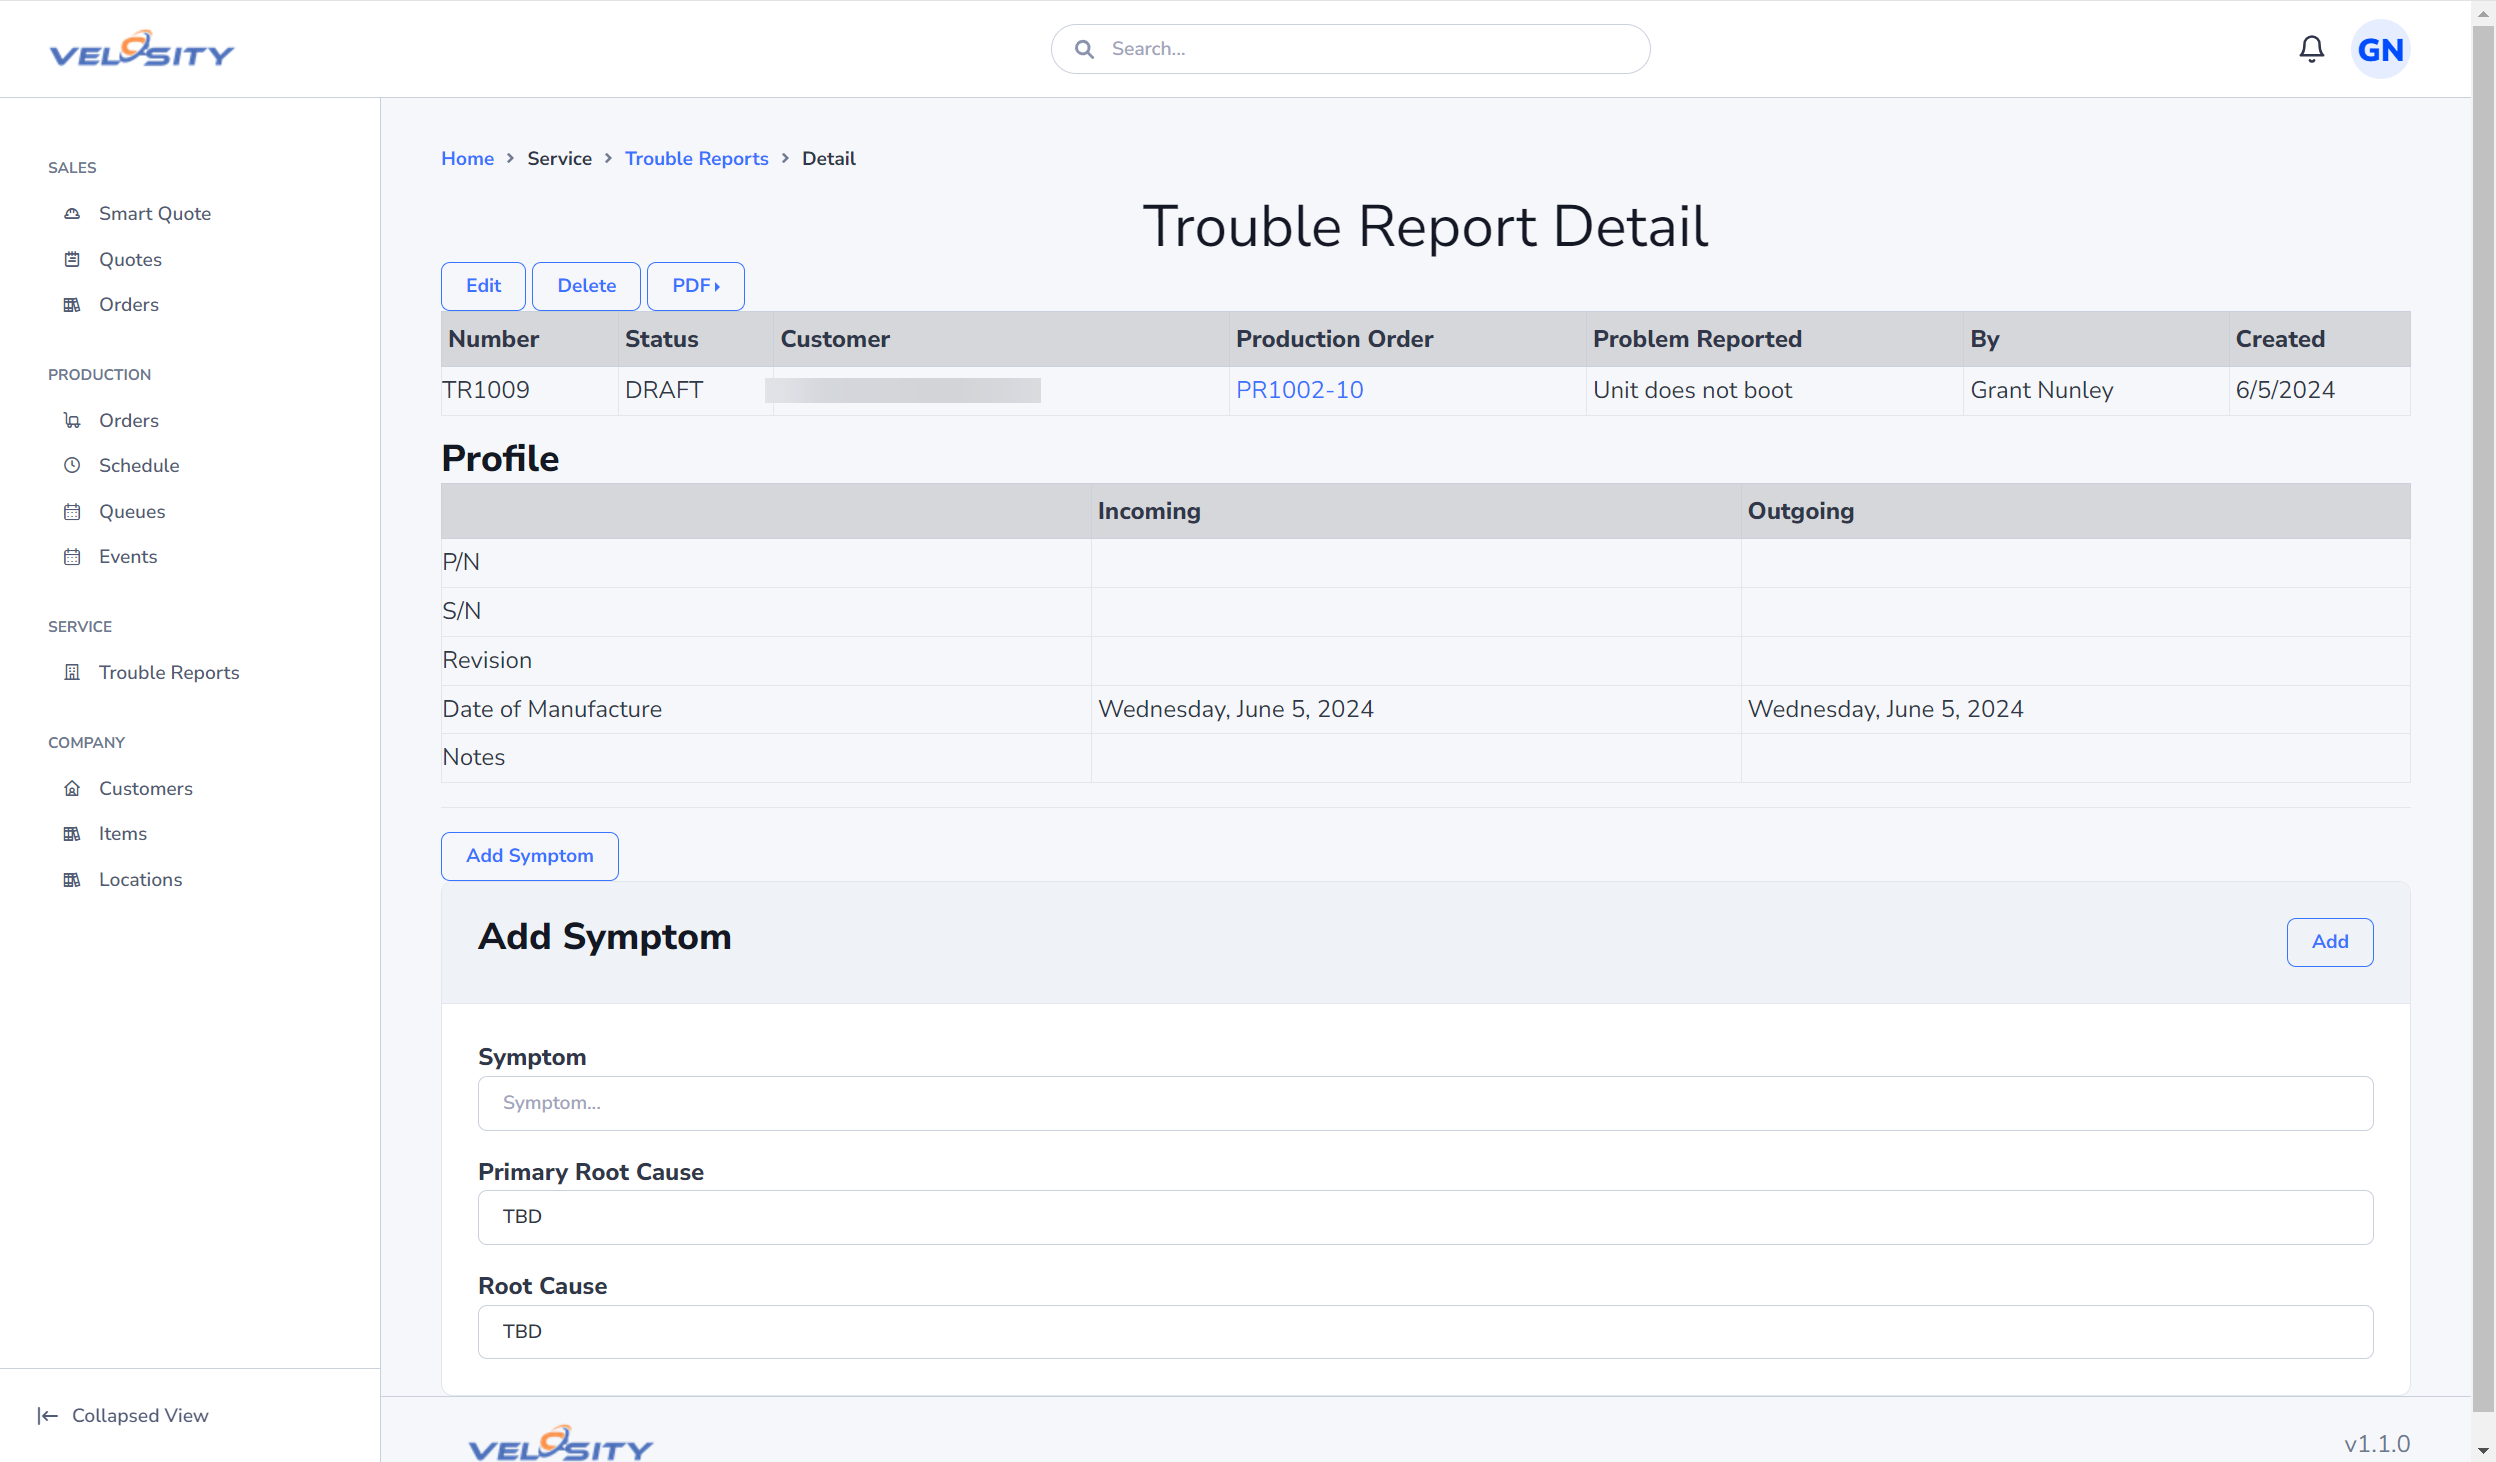Follow the Trouble Reports breadcrumb link
The image size is (2496, 1462).
(x=697, y=159)
